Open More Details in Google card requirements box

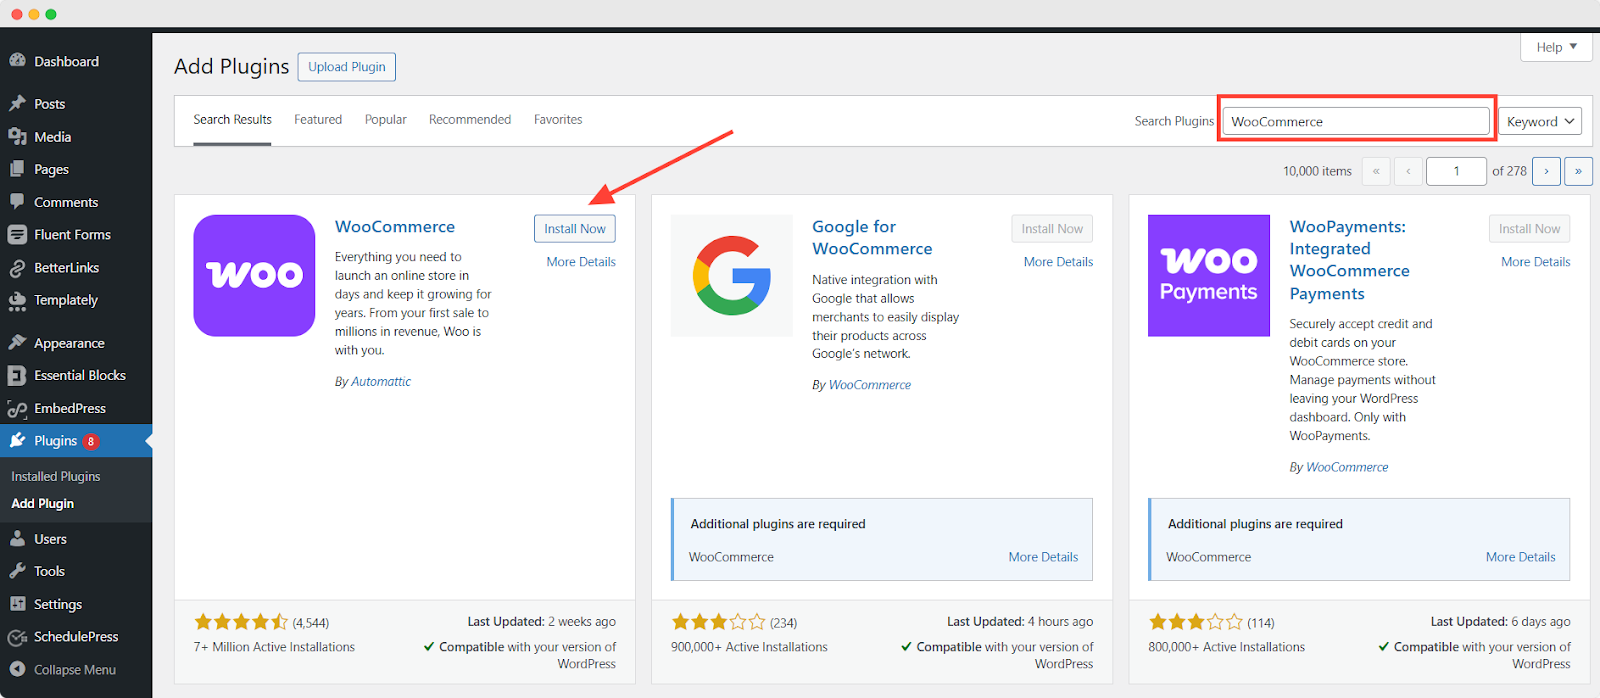tap(1043, 557)
